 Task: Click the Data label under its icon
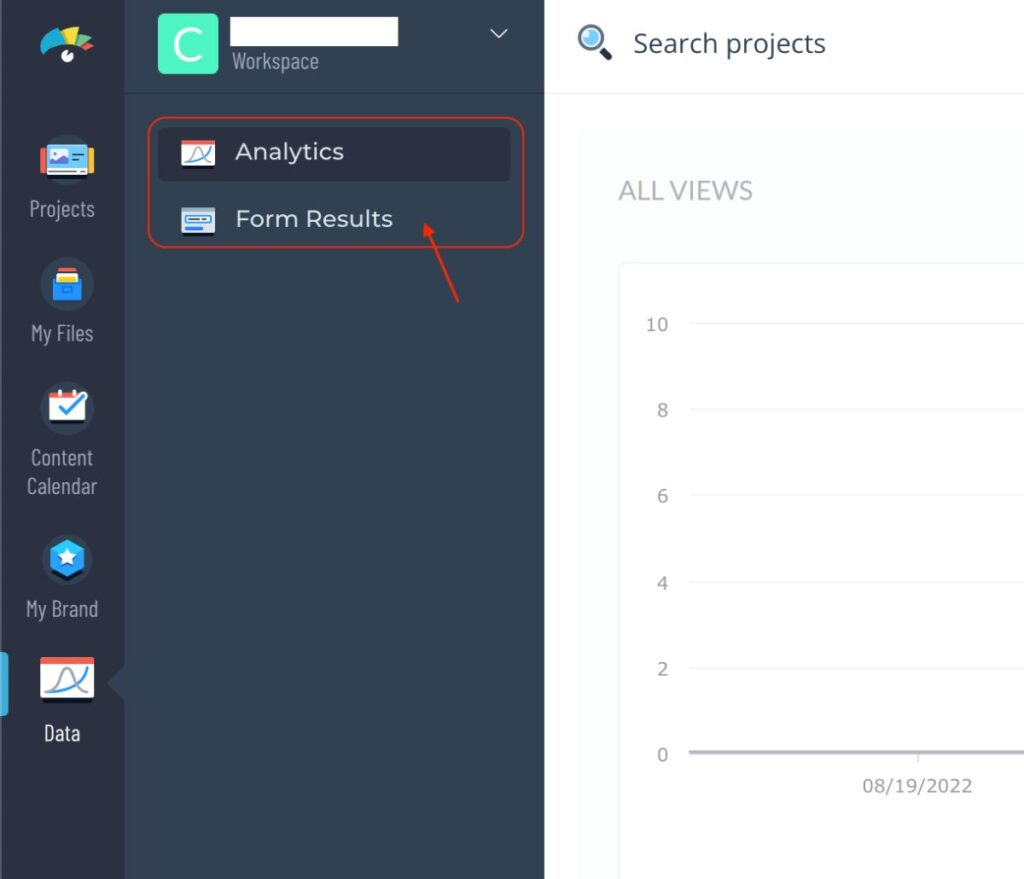pos(62,733)
